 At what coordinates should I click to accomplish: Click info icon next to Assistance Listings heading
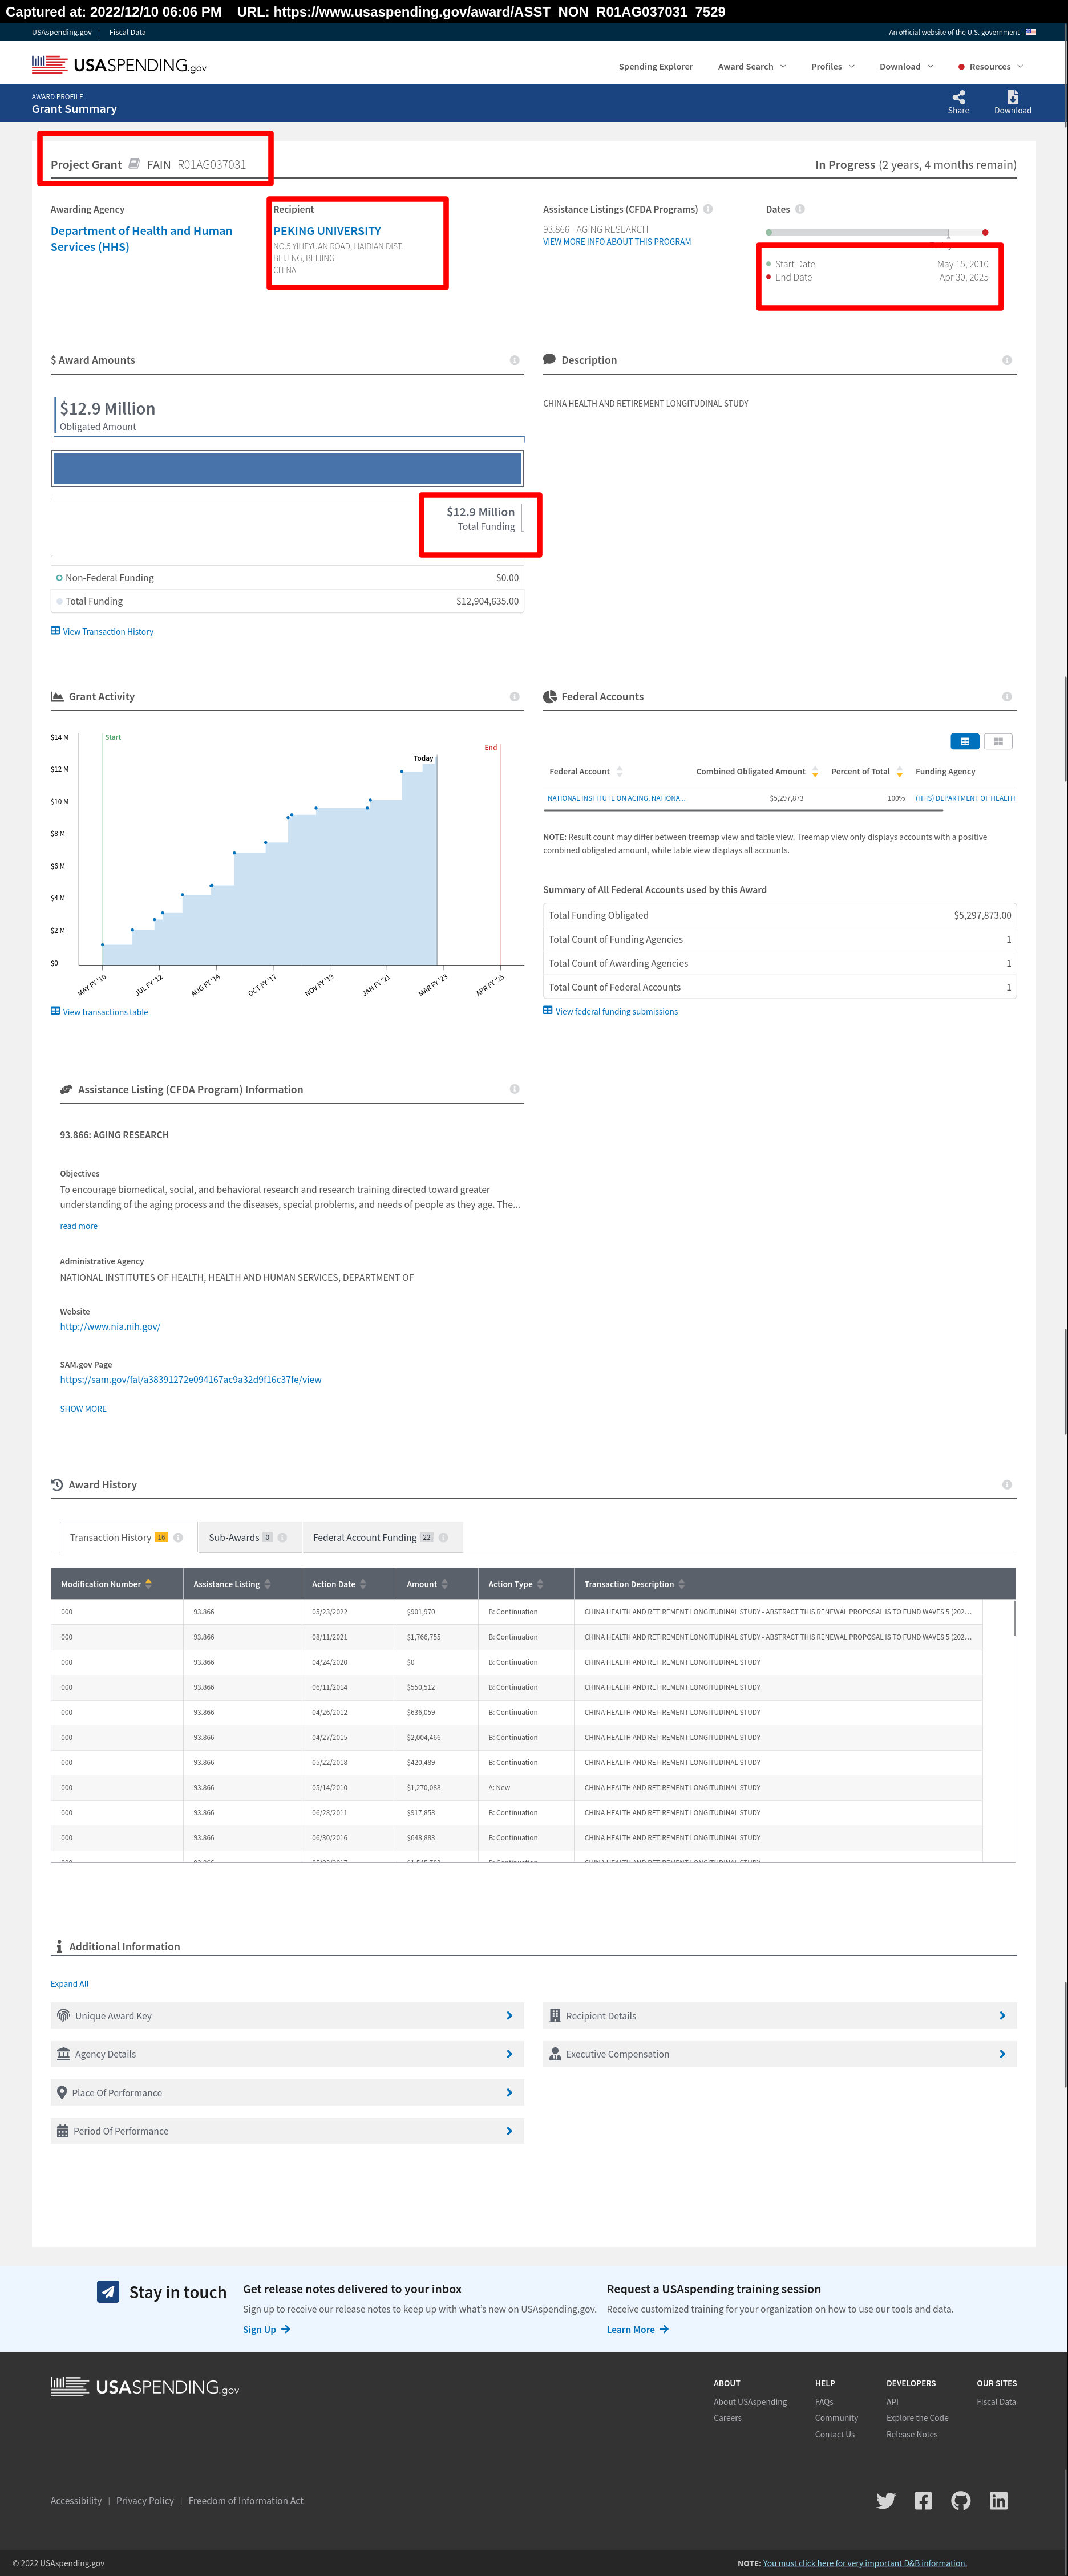[x=708, y=209]
